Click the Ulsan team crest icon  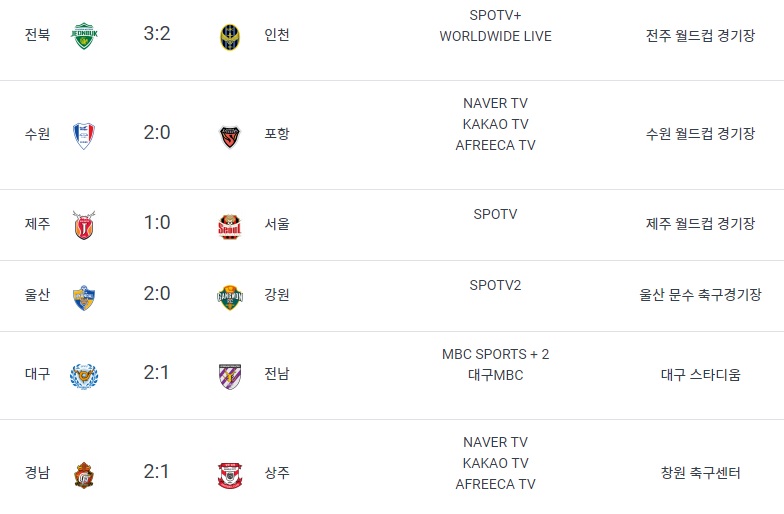click(x=84, y=298)
